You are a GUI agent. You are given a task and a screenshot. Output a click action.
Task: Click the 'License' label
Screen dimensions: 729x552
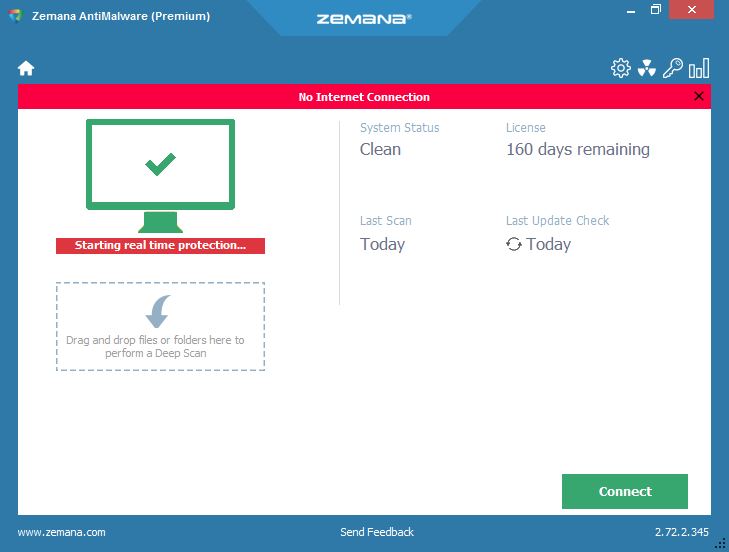pos(526,128)
